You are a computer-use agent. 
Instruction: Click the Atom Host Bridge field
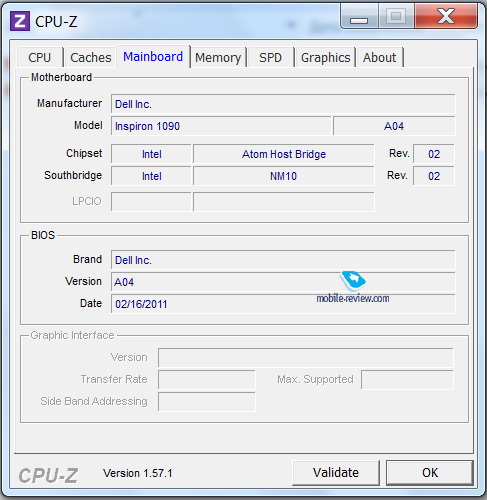pos(284,154)
